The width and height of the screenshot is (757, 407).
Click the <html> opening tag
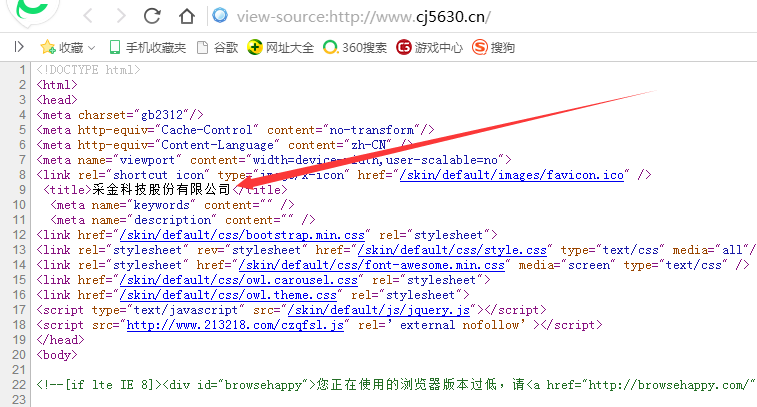[57, 85]
